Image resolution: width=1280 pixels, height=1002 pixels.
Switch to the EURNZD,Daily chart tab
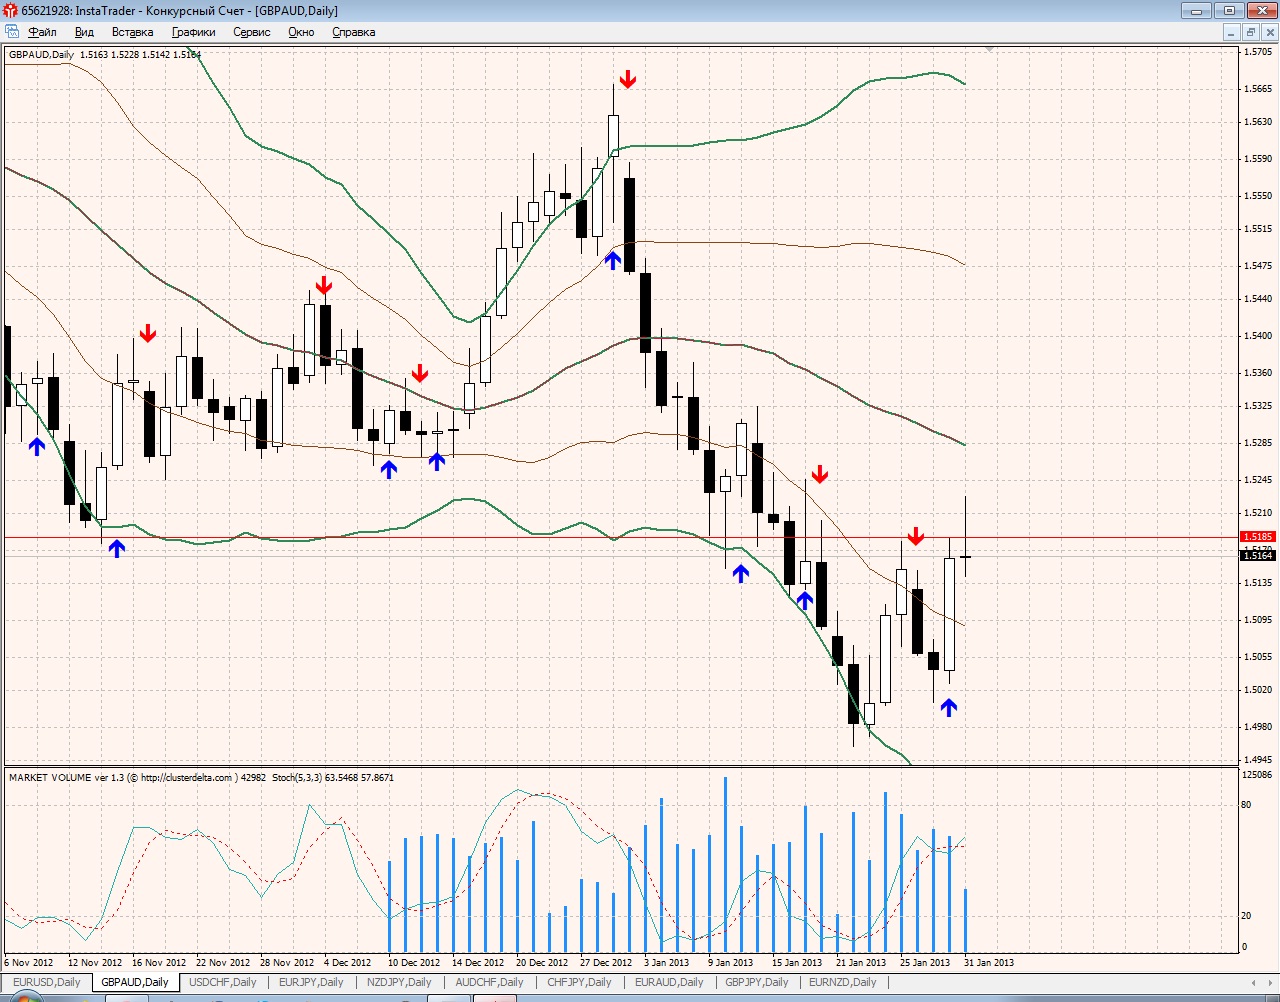click(843, 982)
